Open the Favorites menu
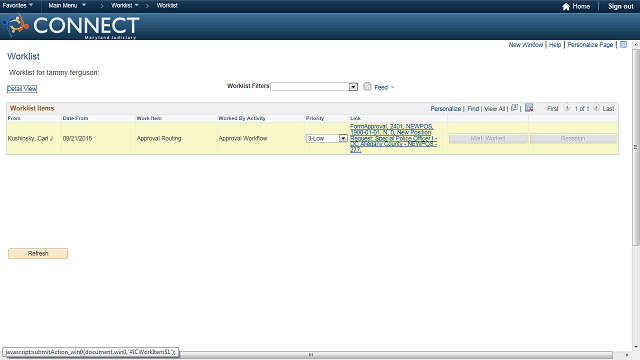 pos(18,6)
